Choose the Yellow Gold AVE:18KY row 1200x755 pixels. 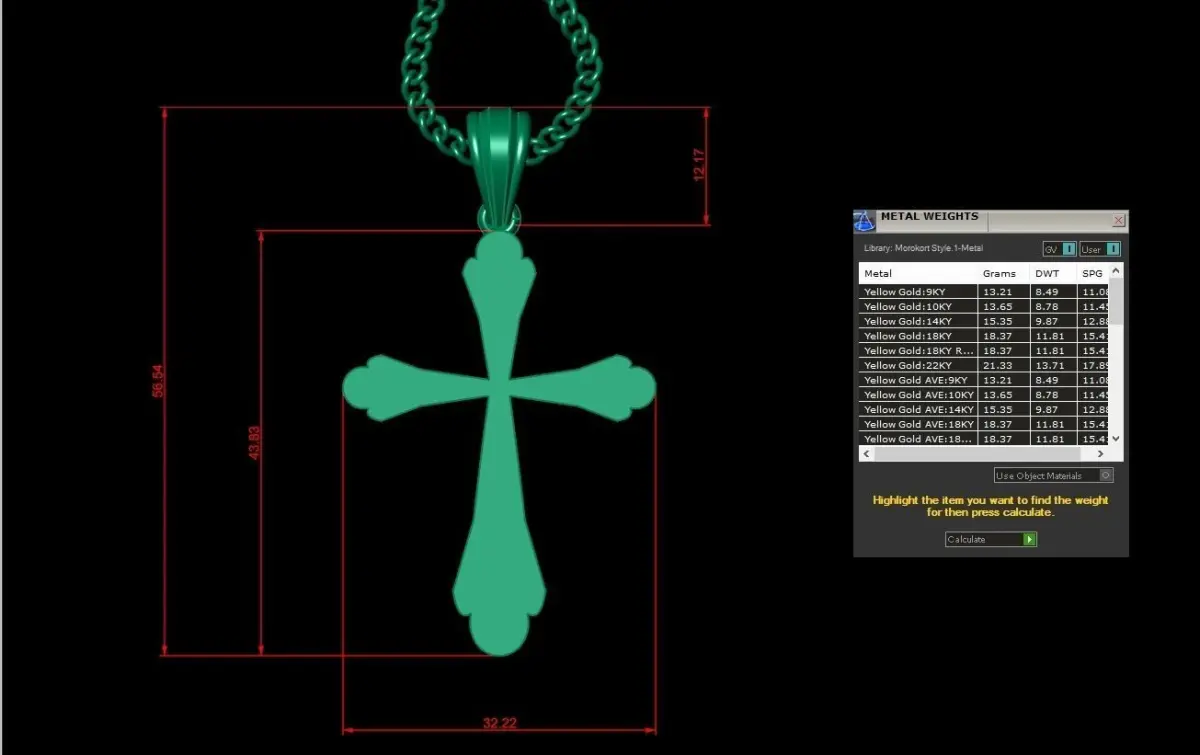click(x=985, y=424)
